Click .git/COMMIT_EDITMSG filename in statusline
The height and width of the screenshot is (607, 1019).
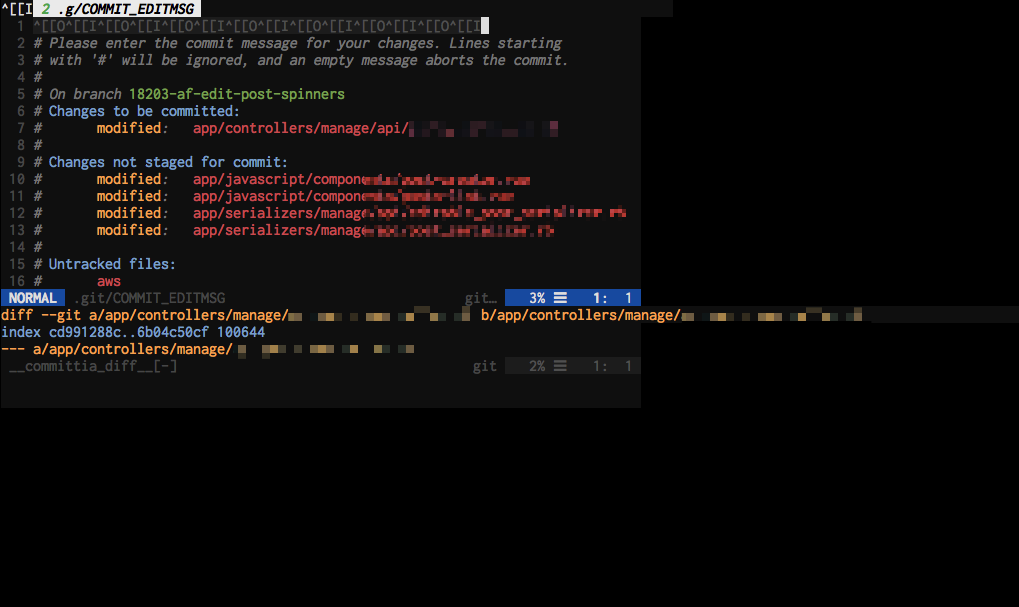(149, 298)
